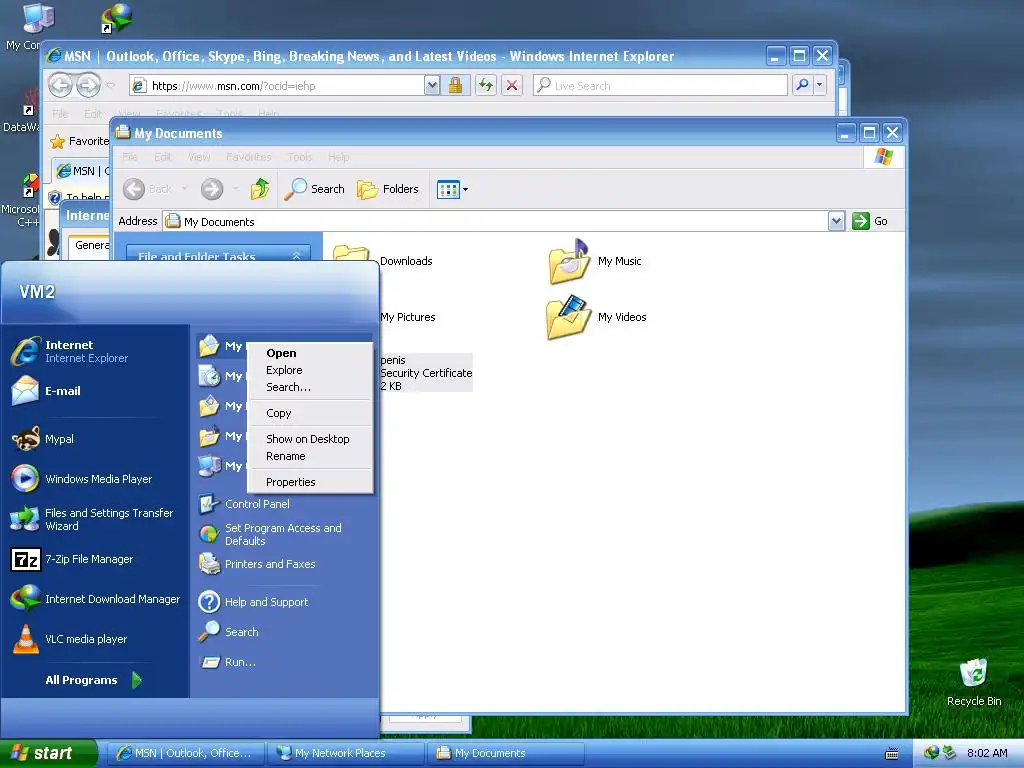Click the Live Search box
Image resolution: width=1024 pixels, height=768 pixels.
click(x=660, y=86)
